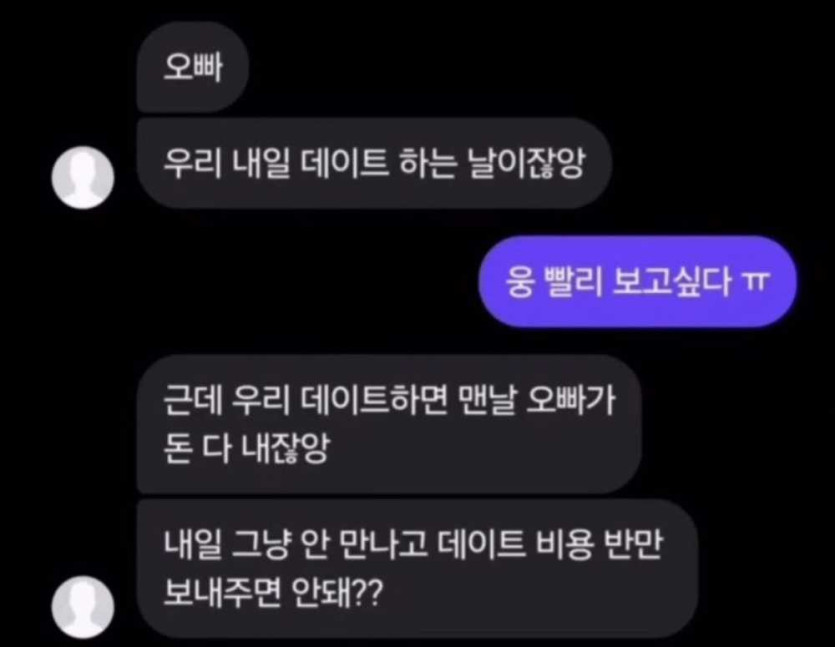This screenshot has height=647, width=835.
Task: Click the word '반만' in the last message
Action: click(x=634, y=544)
